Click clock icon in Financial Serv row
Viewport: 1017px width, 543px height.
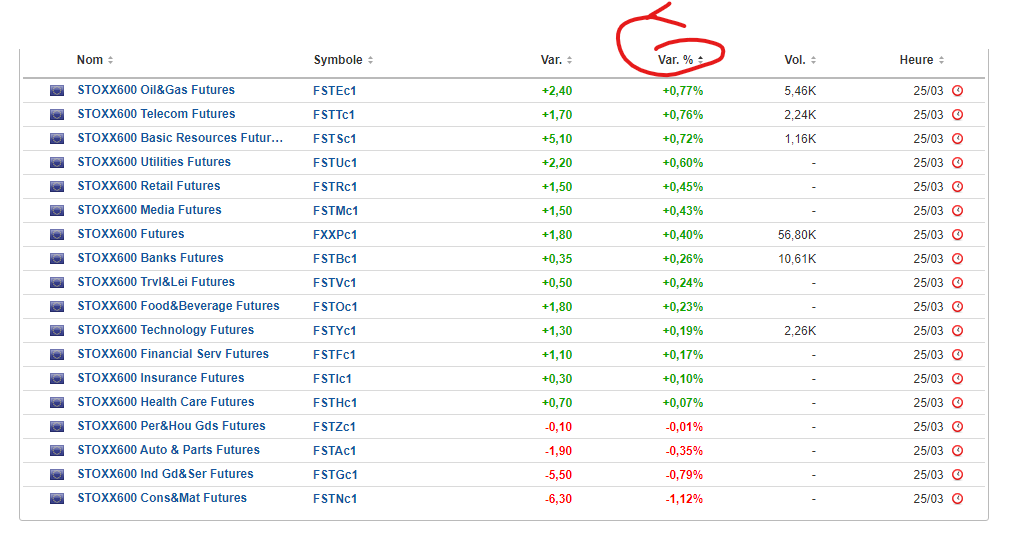[x=957, y=355]
